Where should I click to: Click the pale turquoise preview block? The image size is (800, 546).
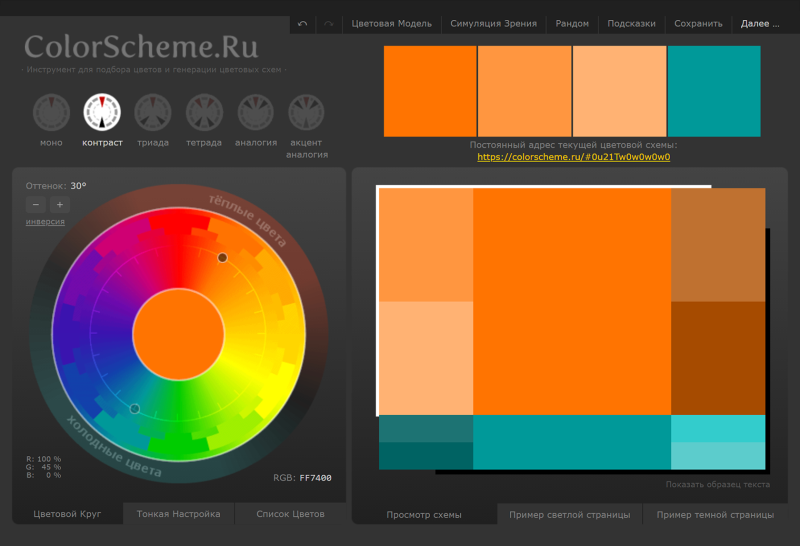point(718,456)
